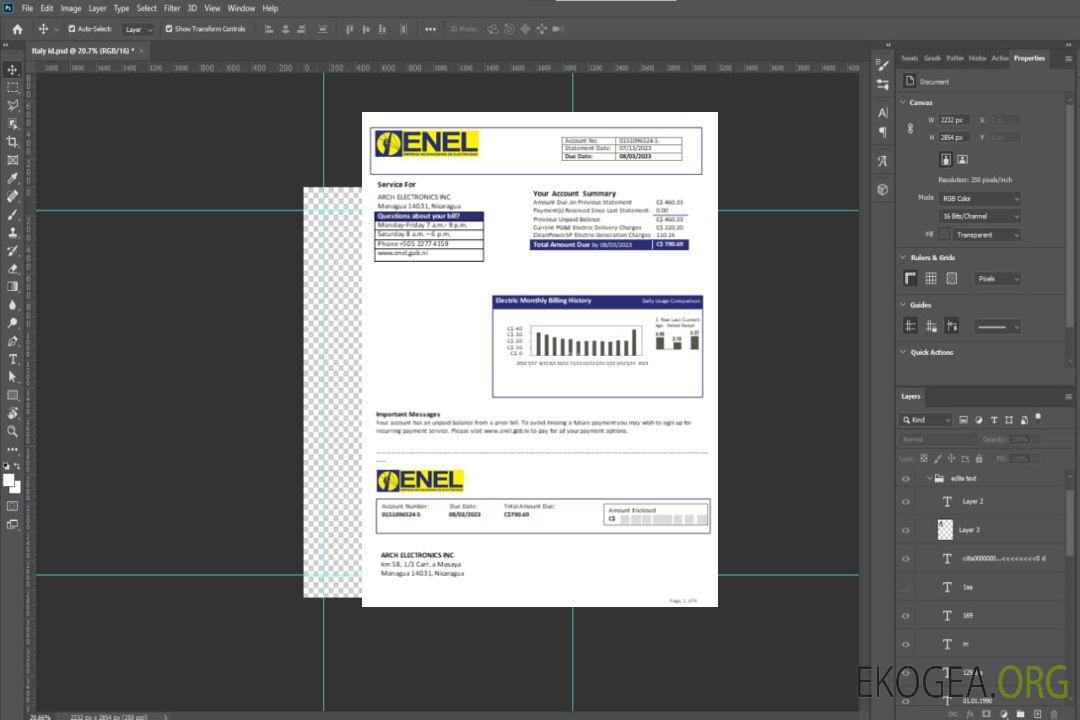
Task: Open the Filter menu
Action: coord(172,8)
